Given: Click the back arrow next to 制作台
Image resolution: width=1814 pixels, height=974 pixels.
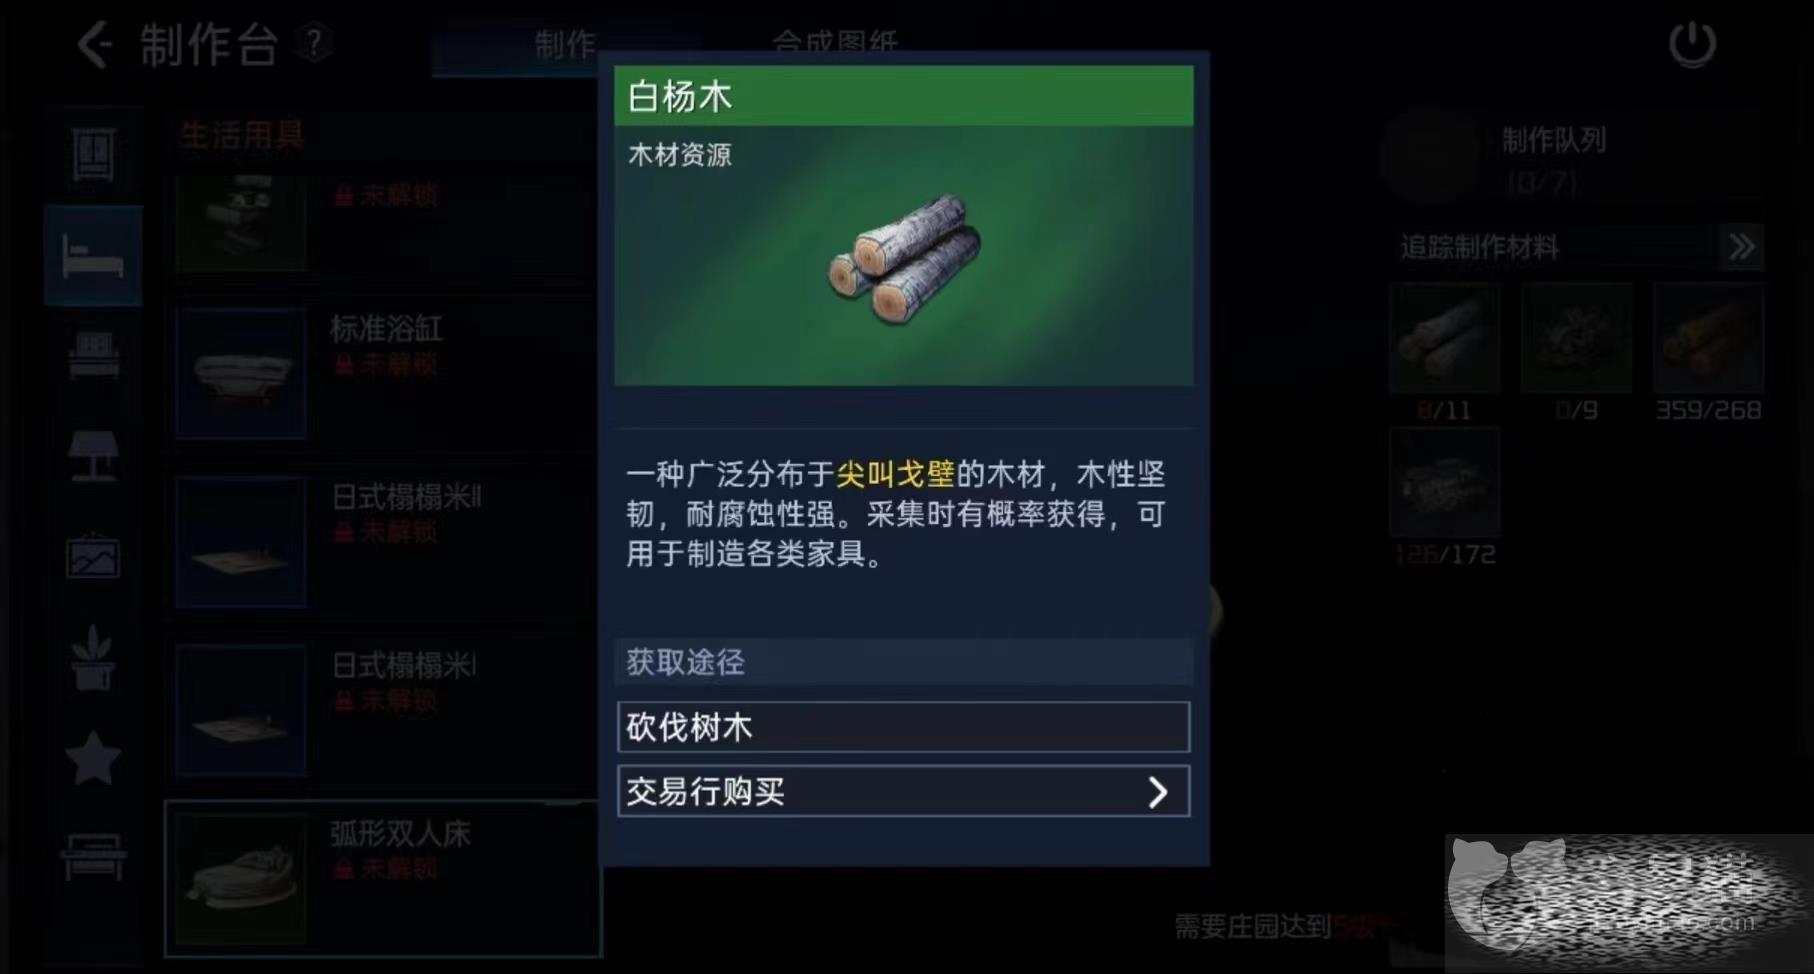Looking at the screenshot, I should (x=95, y=44).
